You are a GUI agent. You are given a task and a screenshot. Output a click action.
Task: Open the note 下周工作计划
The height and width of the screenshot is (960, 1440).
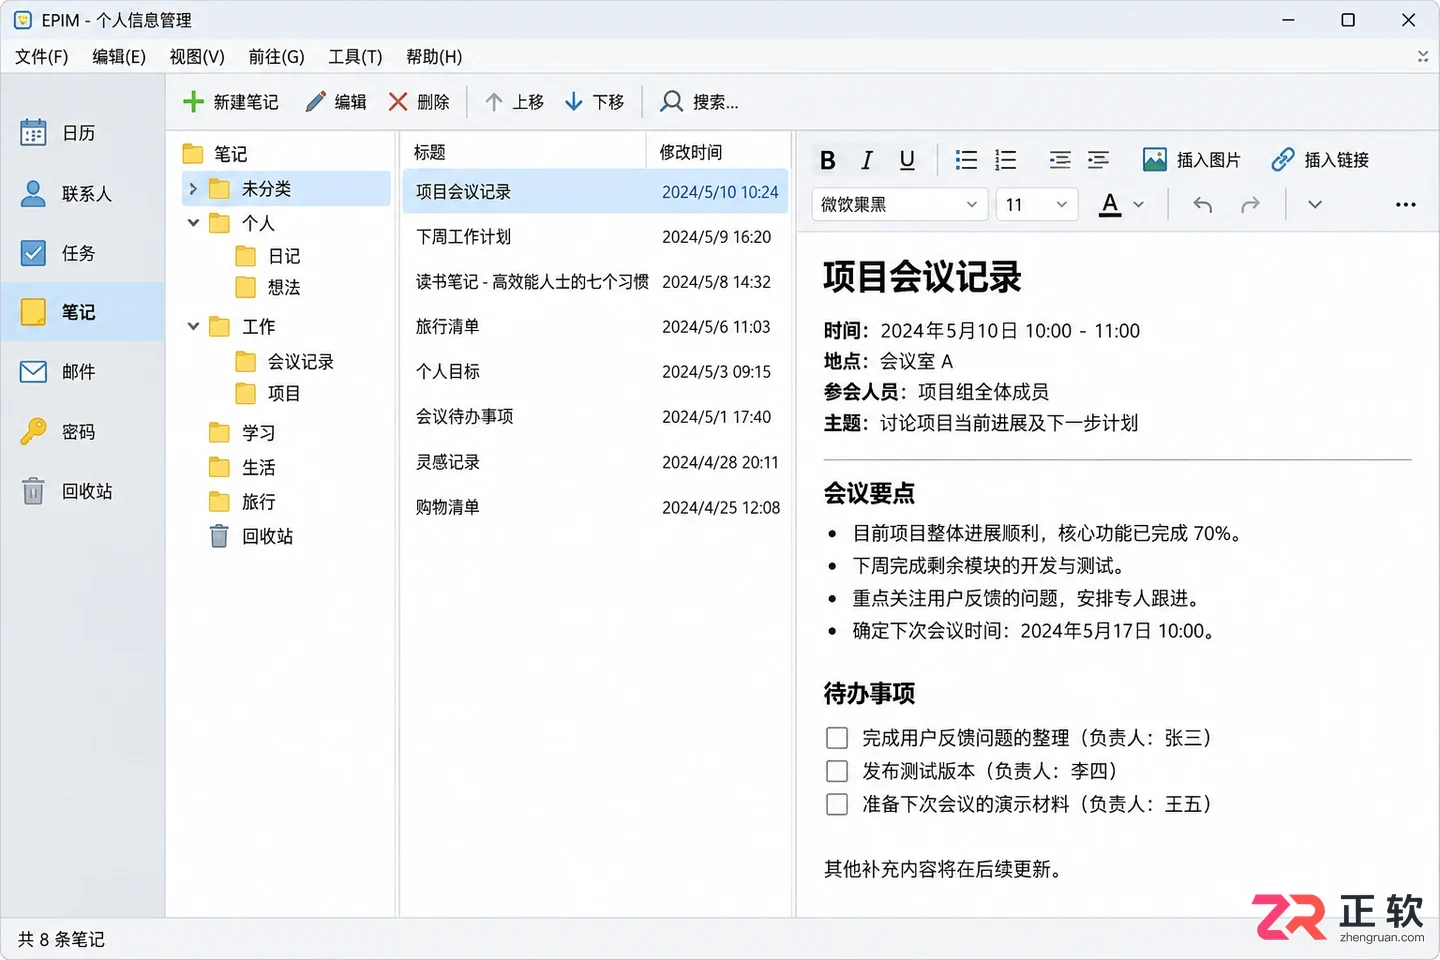click(x=595, y=237)
